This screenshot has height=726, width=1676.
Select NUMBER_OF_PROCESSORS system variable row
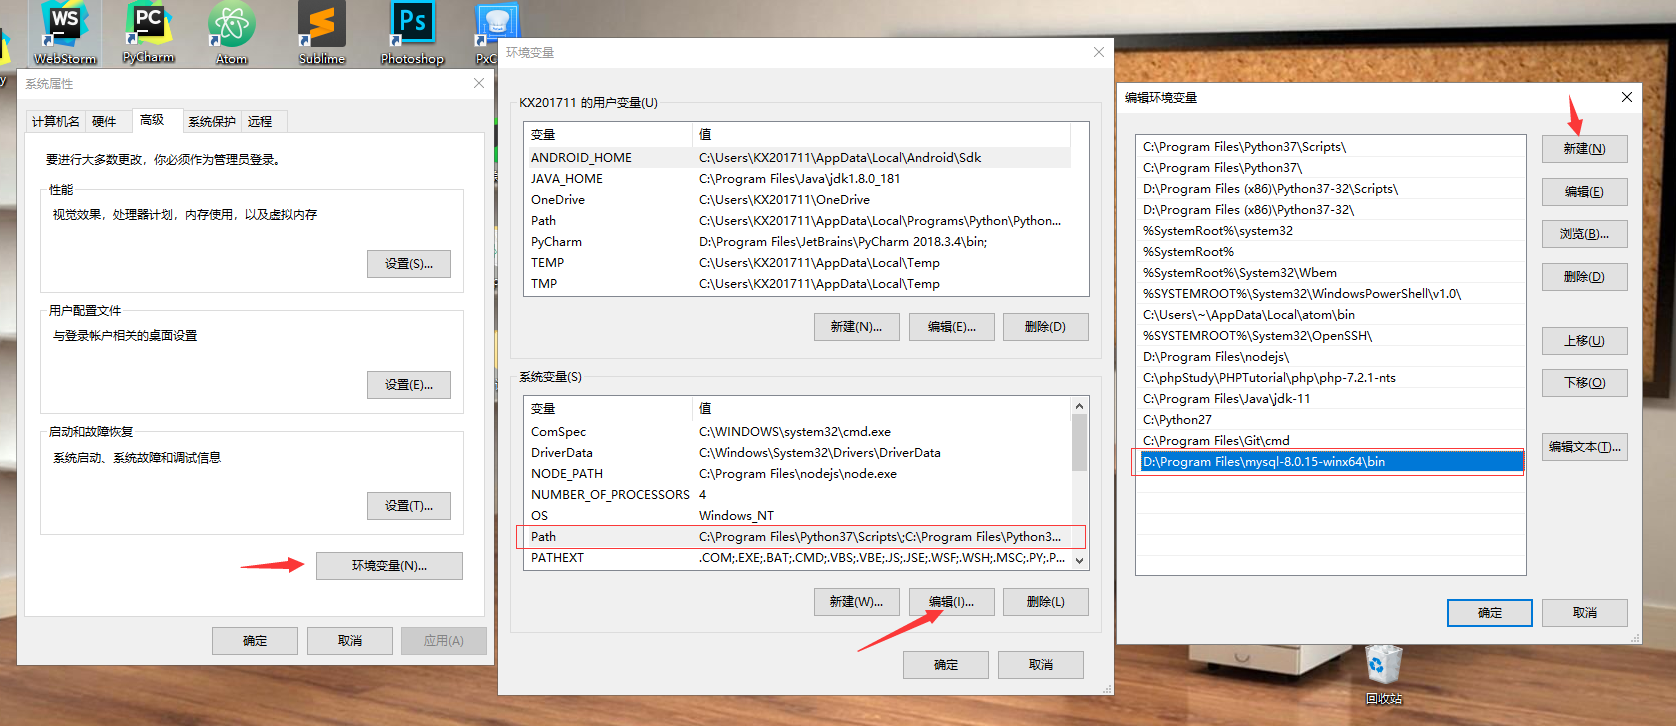pos(797,495)
